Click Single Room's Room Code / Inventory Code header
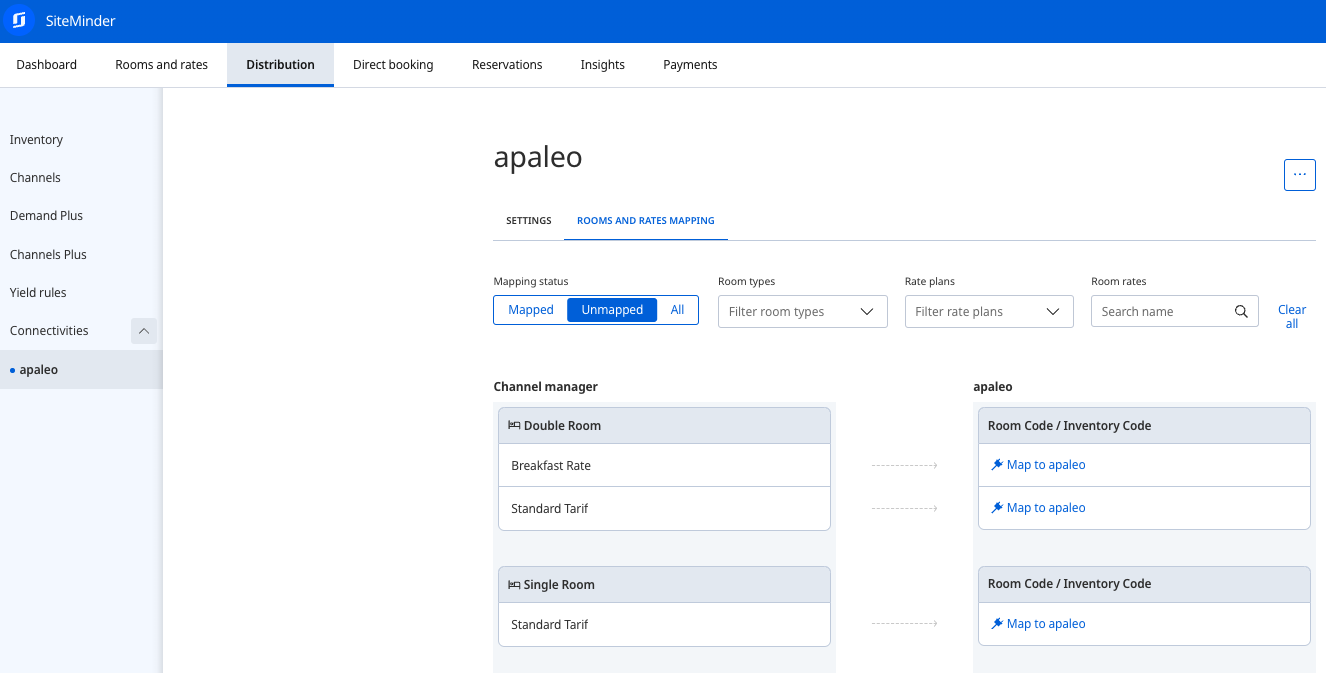The width and height of the screenshot is (1326, 673). click(x=1144, y=584)
